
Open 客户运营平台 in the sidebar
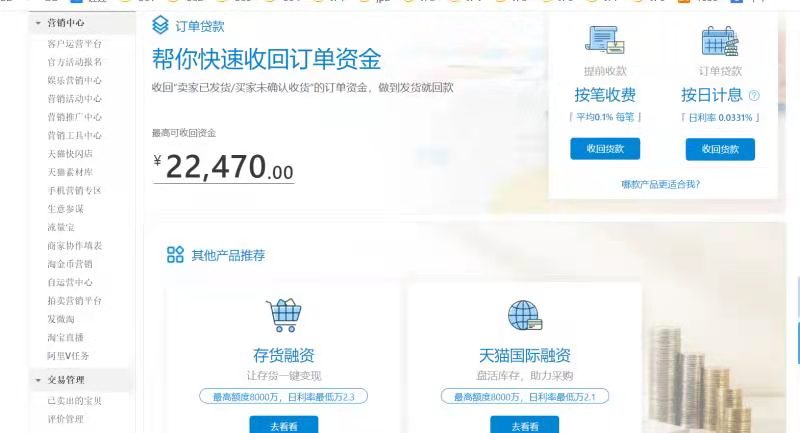[x=74, y=44]
